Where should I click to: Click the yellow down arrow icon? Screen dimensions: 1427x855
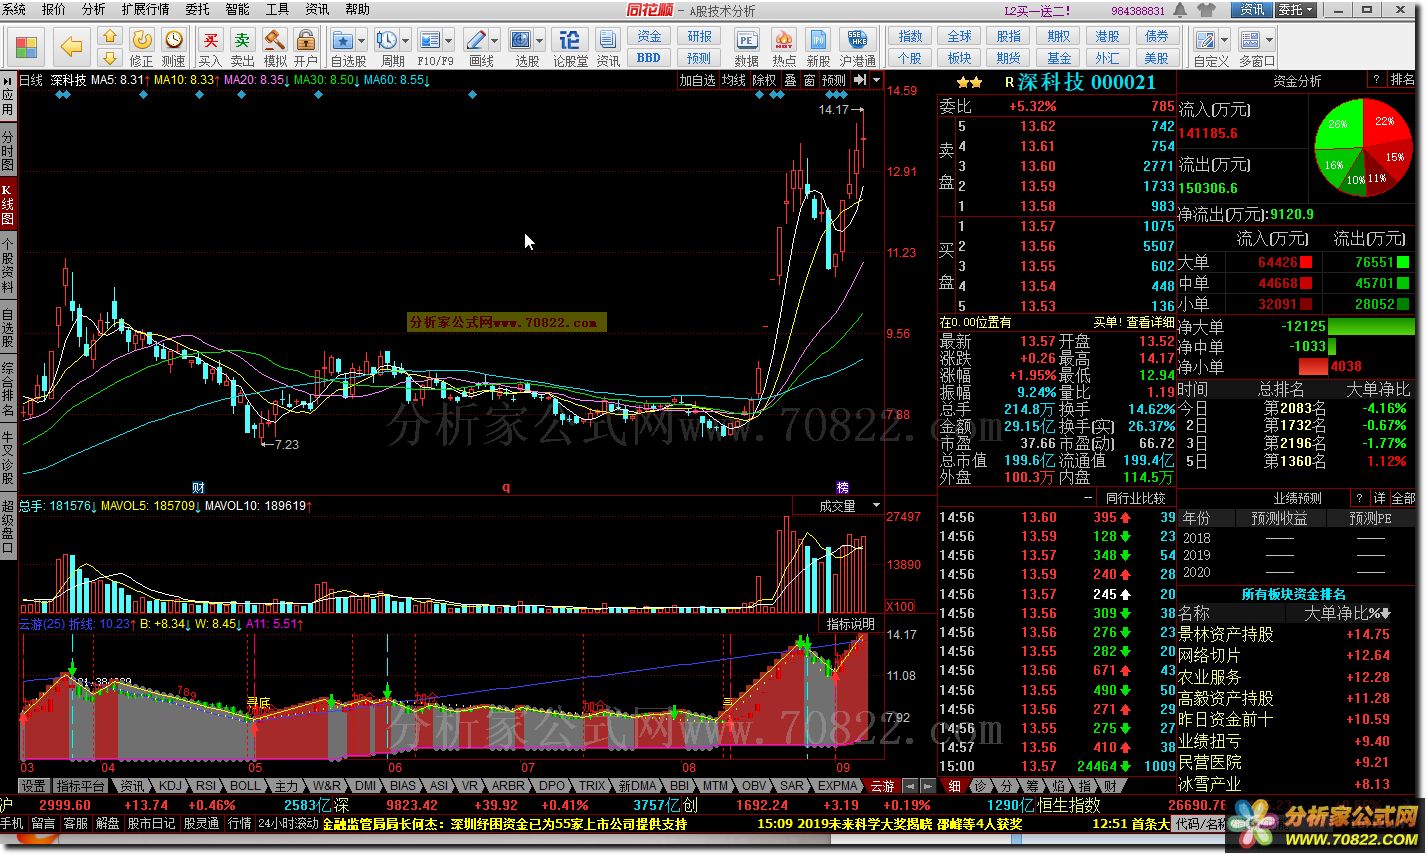click(110, 56)
